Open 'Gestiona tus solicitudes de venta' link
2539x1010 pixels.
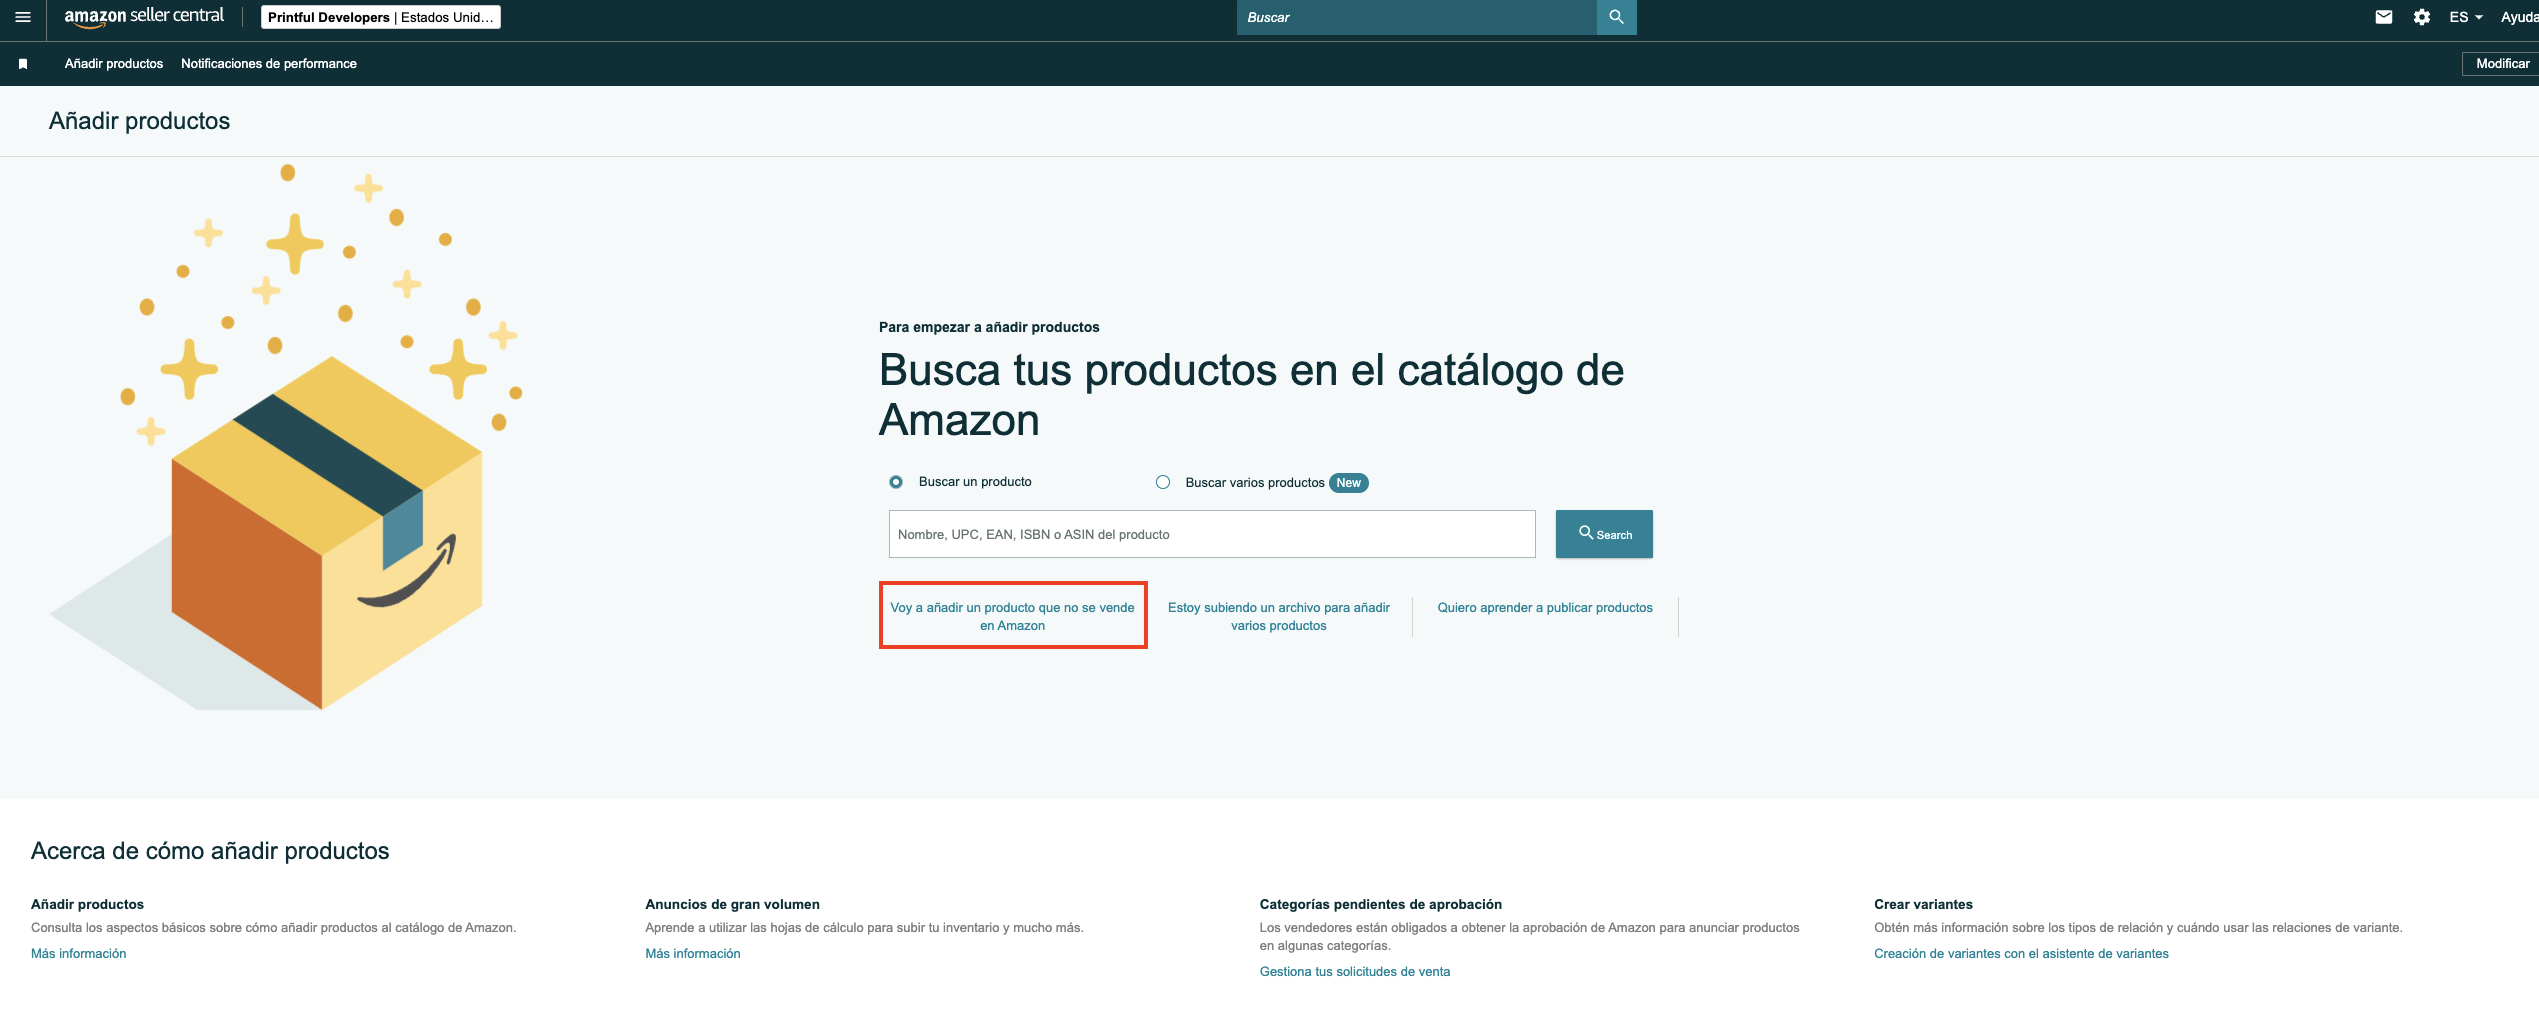point(1354,972)
